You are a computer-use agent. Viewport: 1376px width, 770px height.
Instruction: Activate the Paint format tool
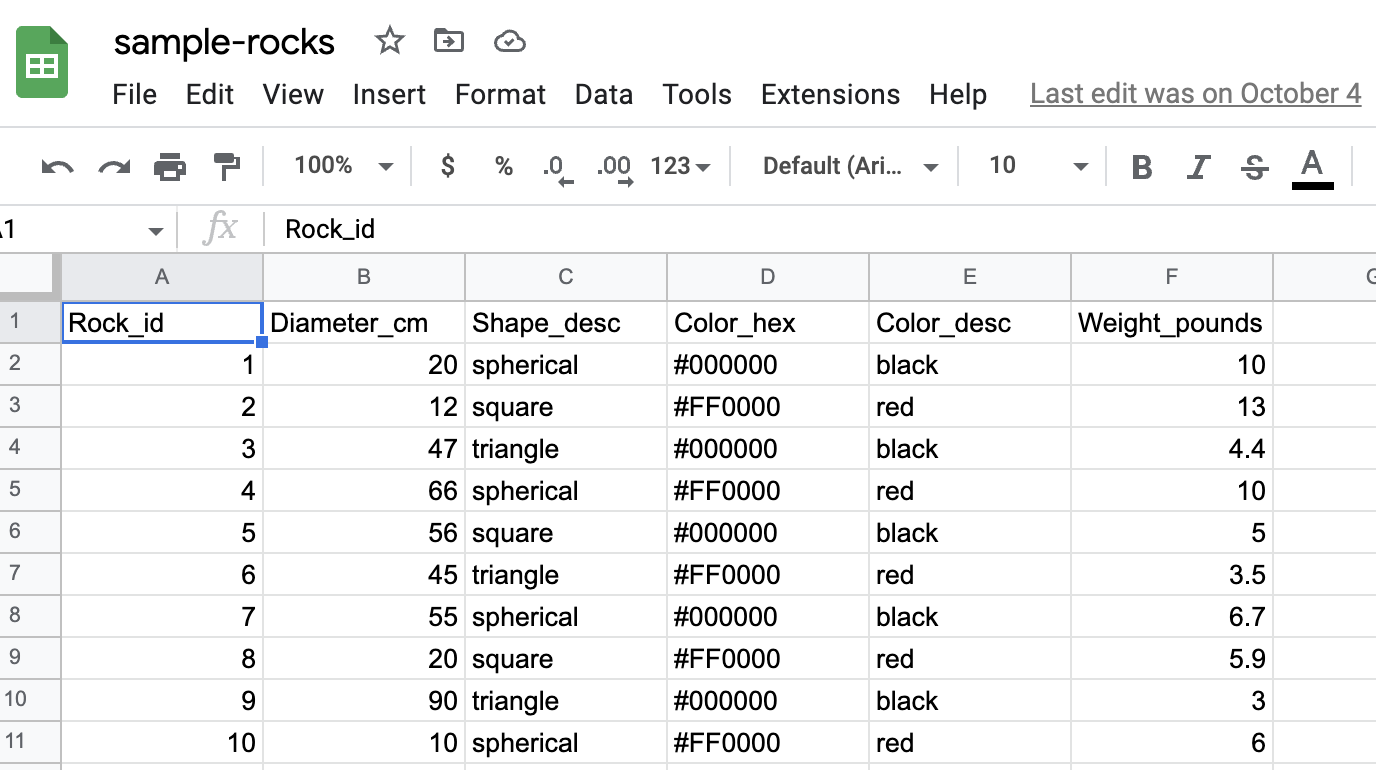pos(228,166)
